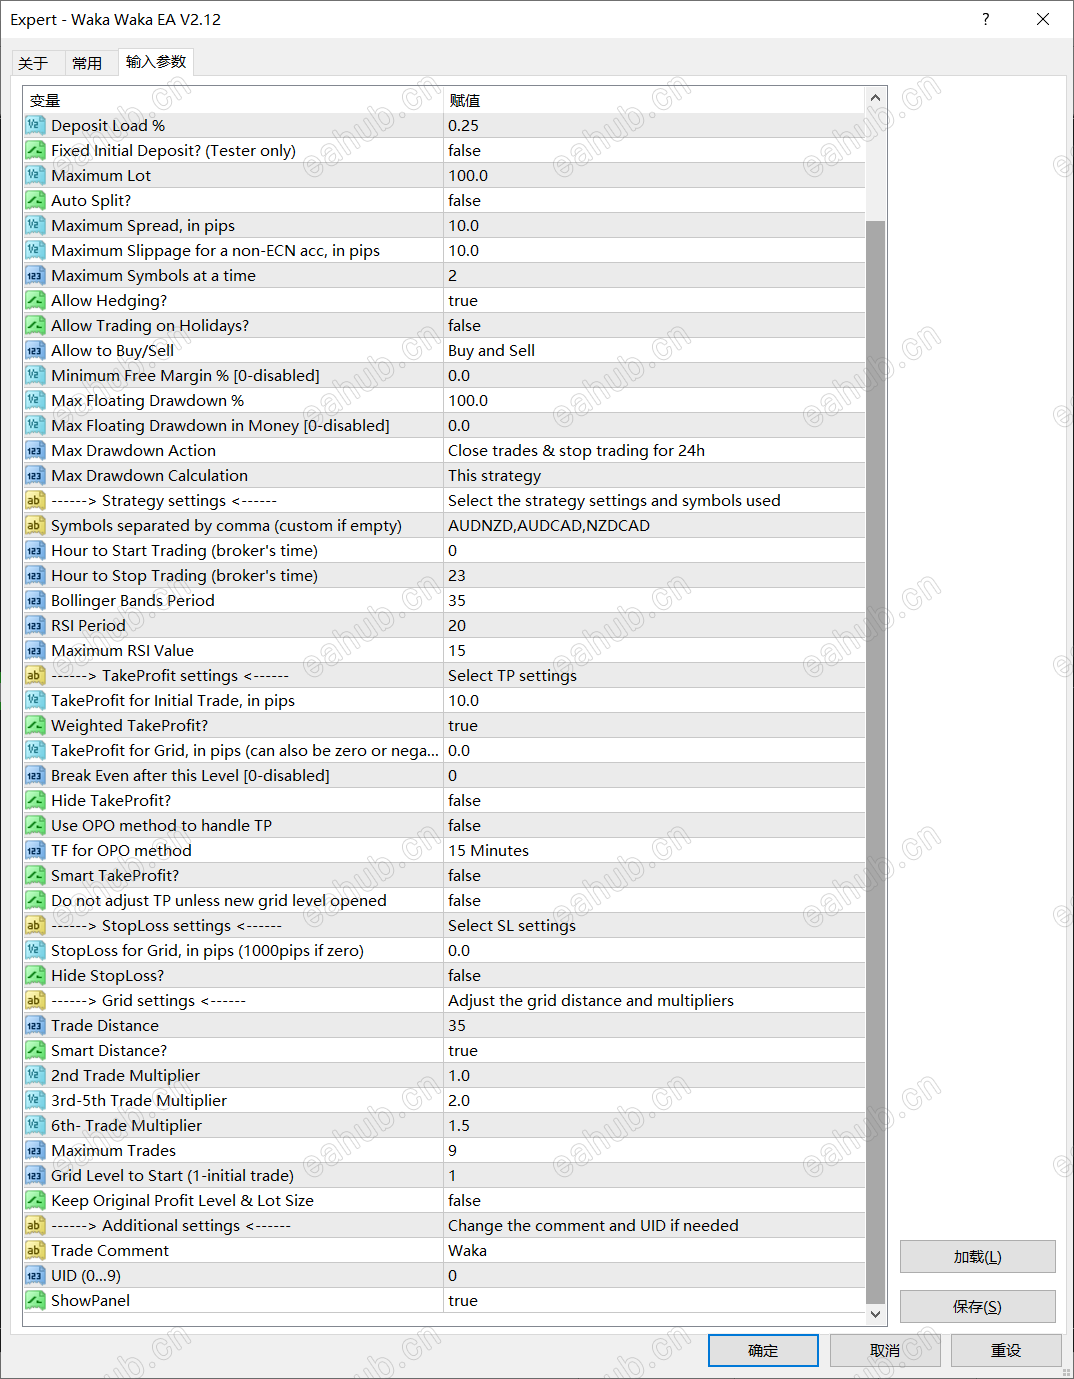Open the Max Drawdown Action value dropdown
Image resolution: width=1074 pixels, height=1379 pixels.
(654, 450)
